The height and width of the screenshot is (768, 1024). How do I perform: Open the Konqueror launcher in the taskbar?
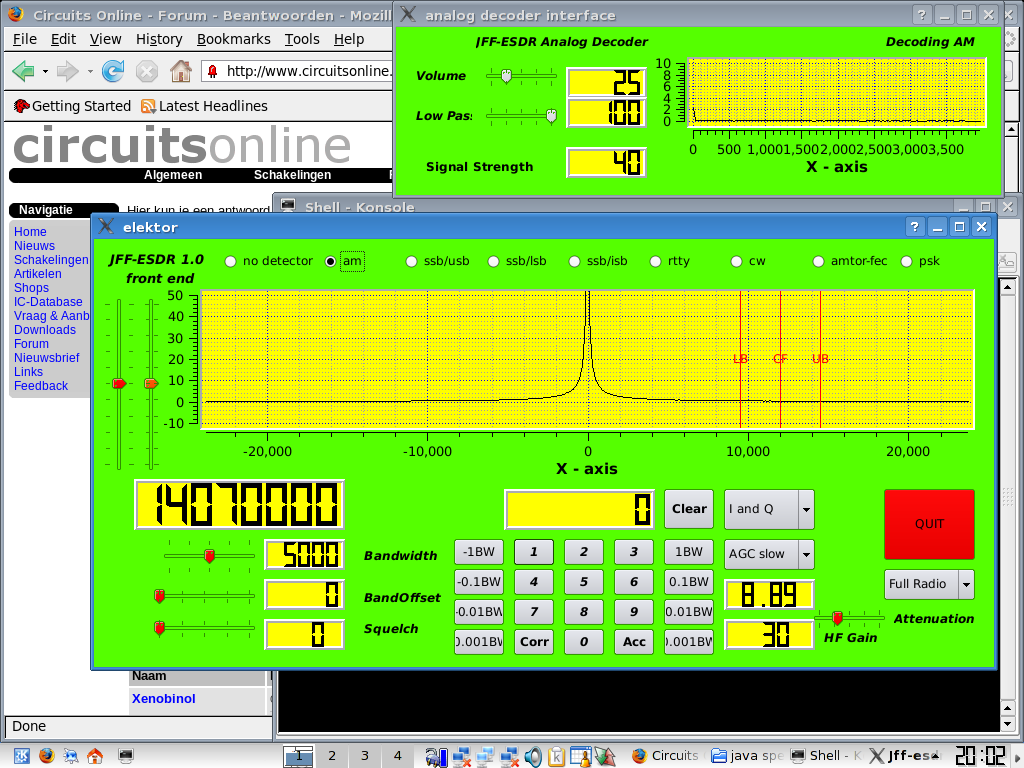point(71,756)
